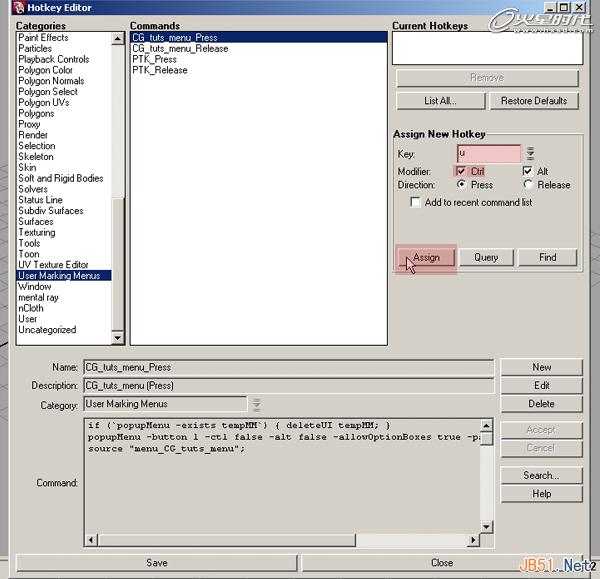Image resolution: width=600 pixels, height=579 pixels.
Task: Click Restore Defaults button
Action: pos(534,101)
